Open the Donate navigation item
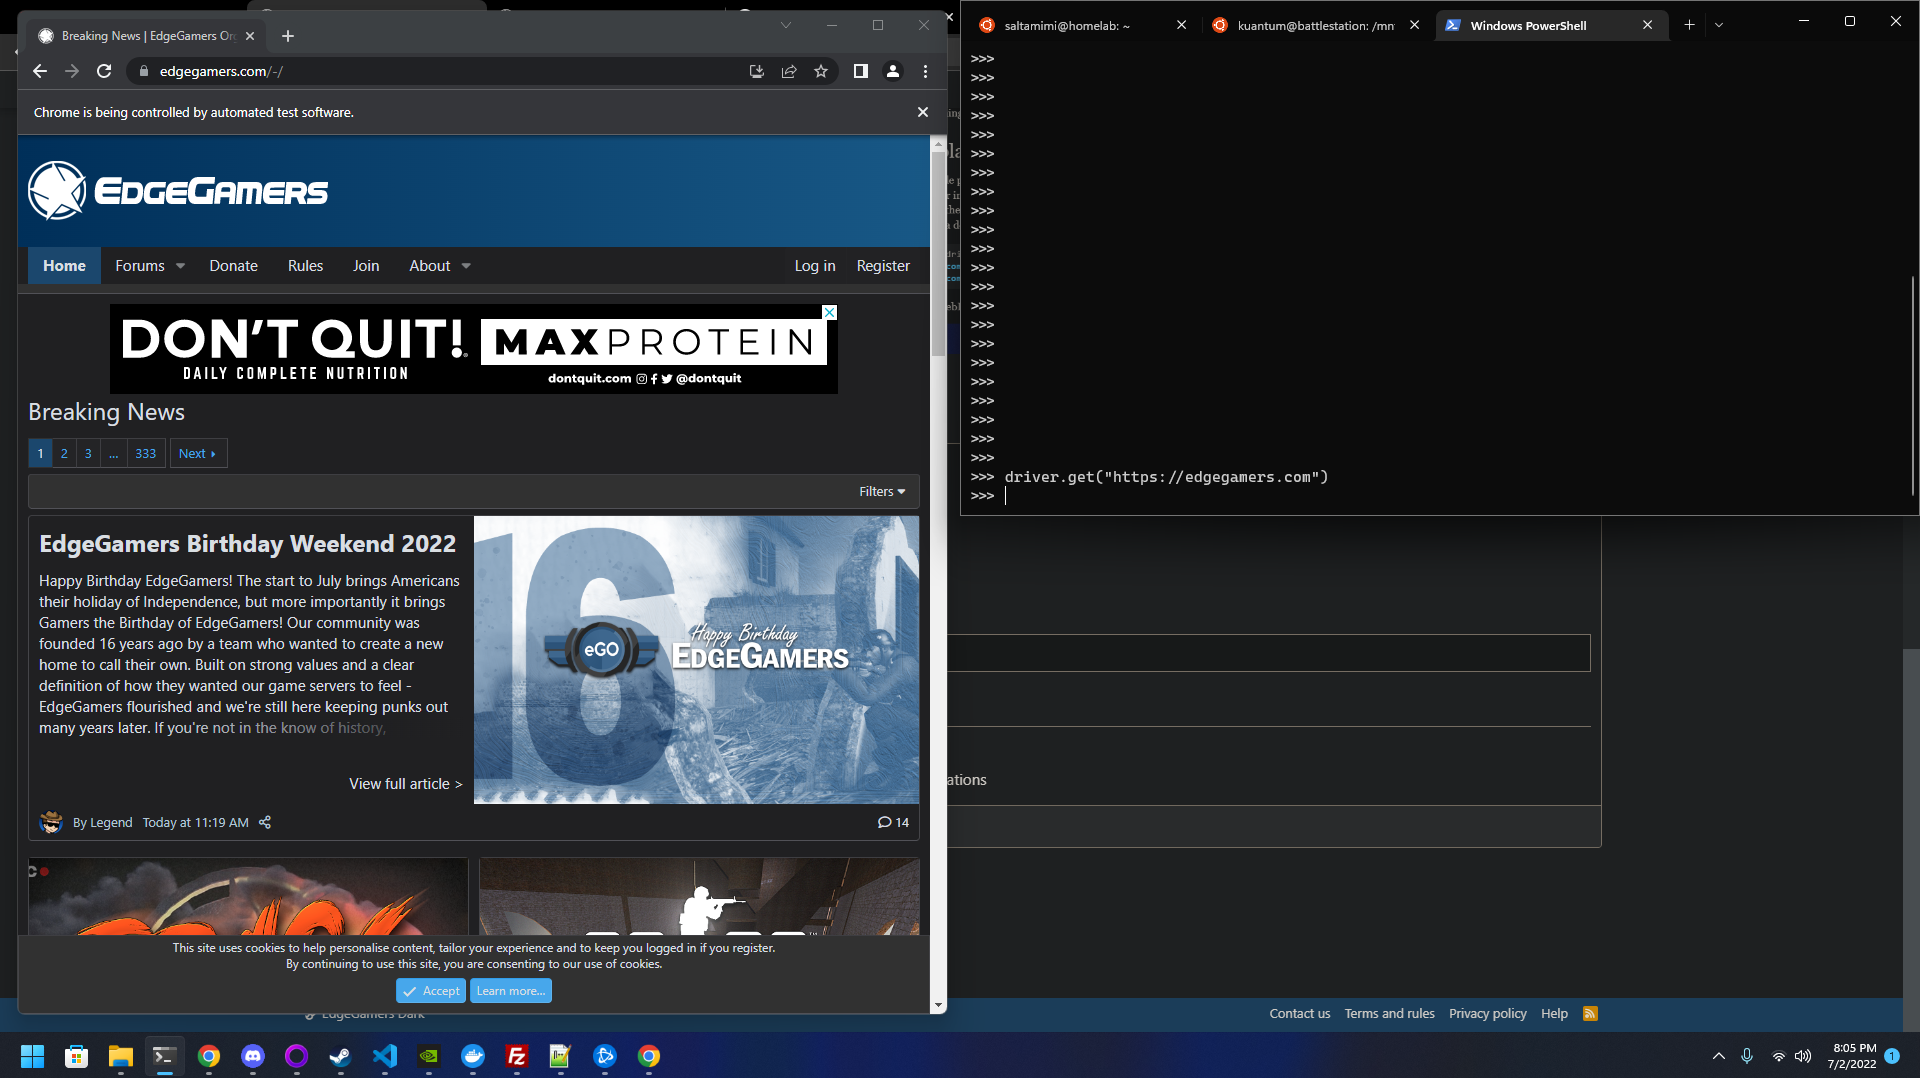This screenshot has width=1920, height=1078. pos(233,266)
